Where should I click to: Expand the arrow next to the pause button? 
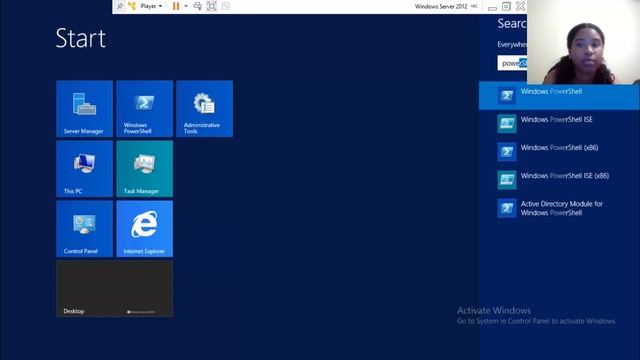click(x=186, y=6)
